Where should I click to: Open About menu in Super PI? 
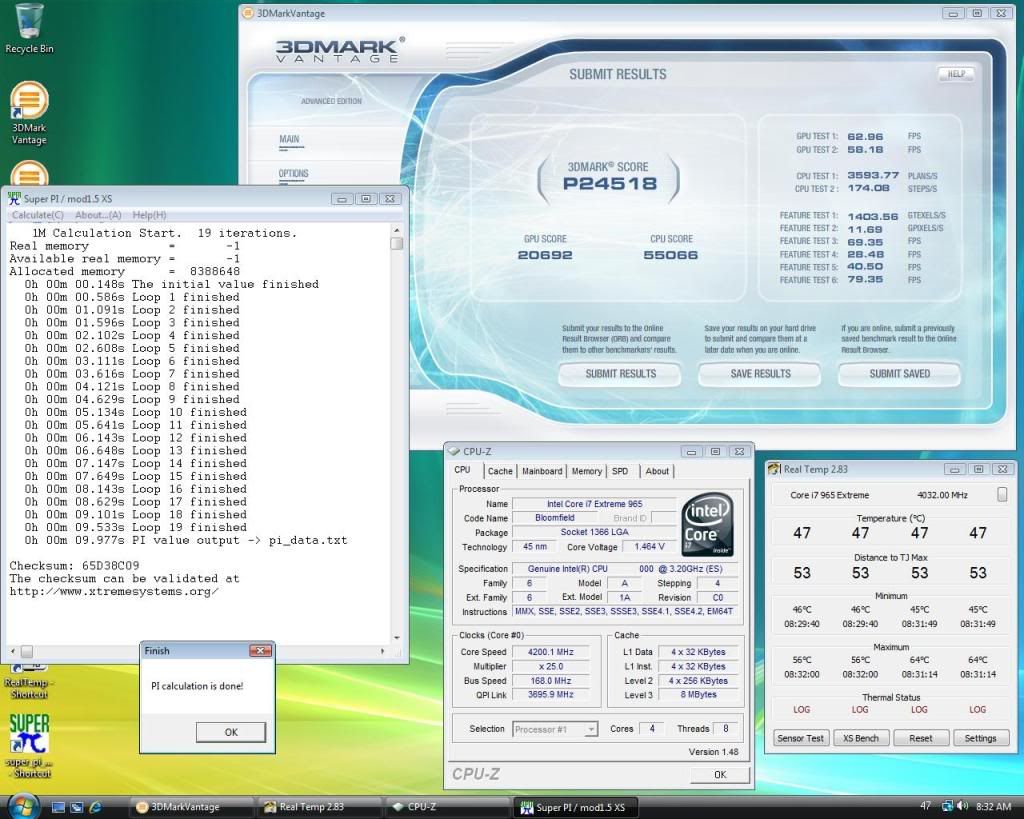point(98,215)
